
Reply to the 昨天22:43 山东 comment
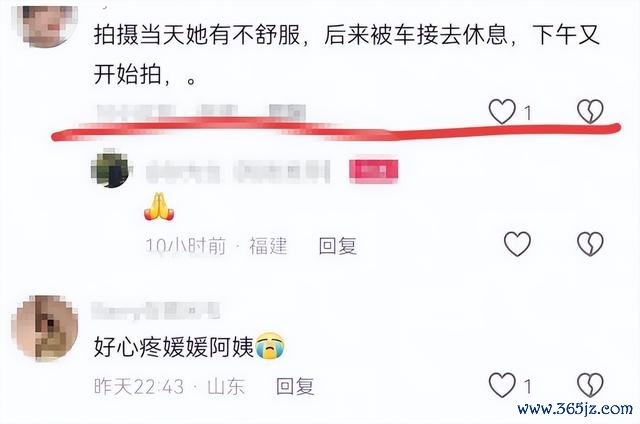[x=295, y=386]
